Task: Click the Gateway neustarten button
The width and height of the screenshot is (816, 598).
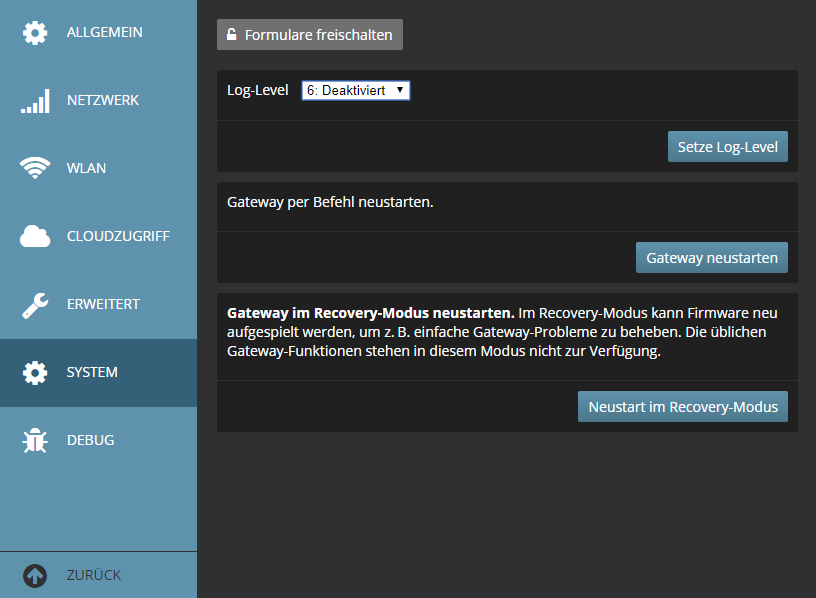Action: (711, 258)
